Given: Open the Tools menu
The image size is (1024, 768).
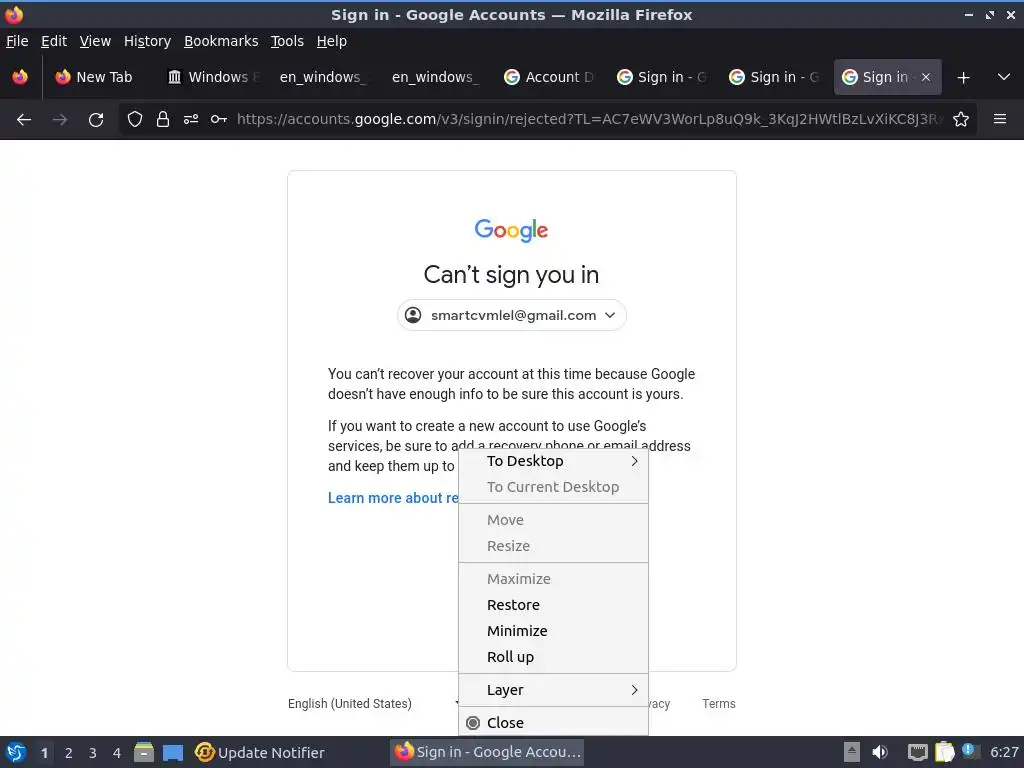Looking at the screenshot, I should [x=287, y=41].
